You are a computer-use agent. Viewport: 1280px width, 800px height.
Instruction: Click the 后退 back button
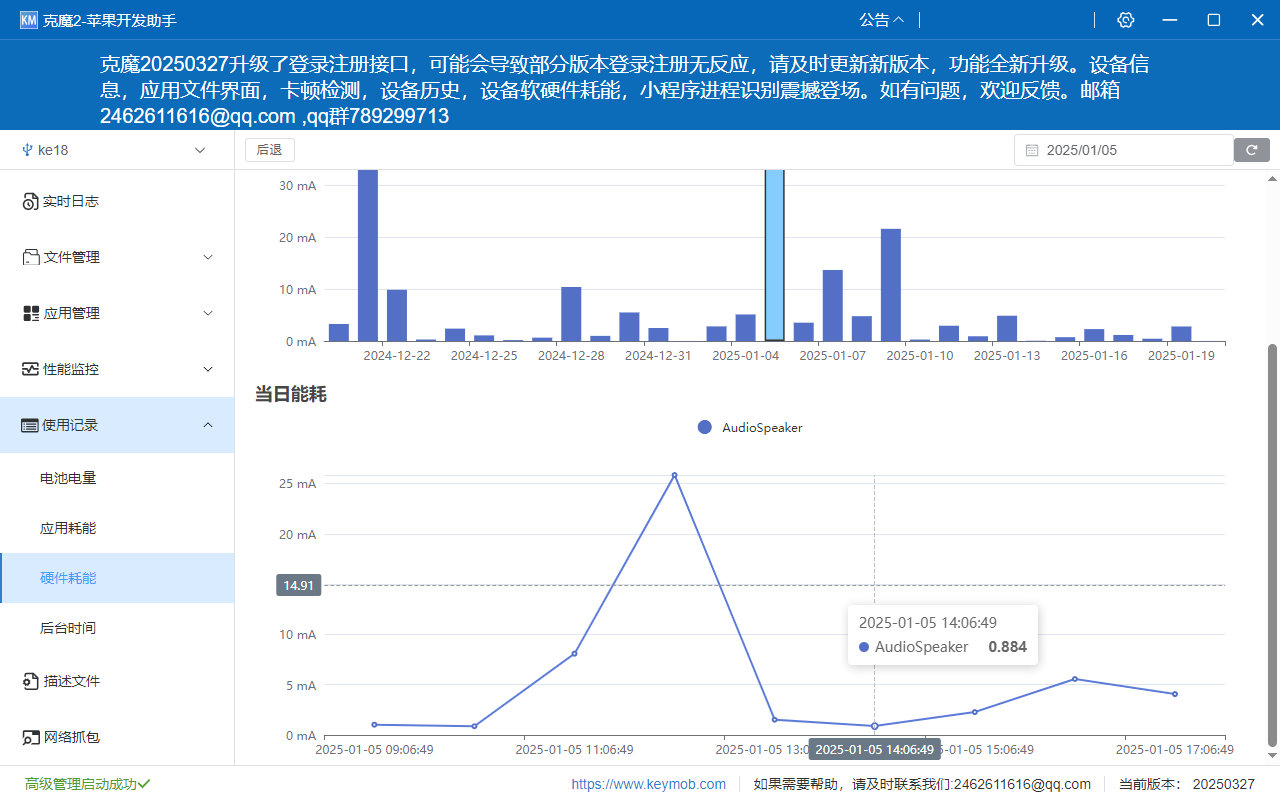pos(270,150)
